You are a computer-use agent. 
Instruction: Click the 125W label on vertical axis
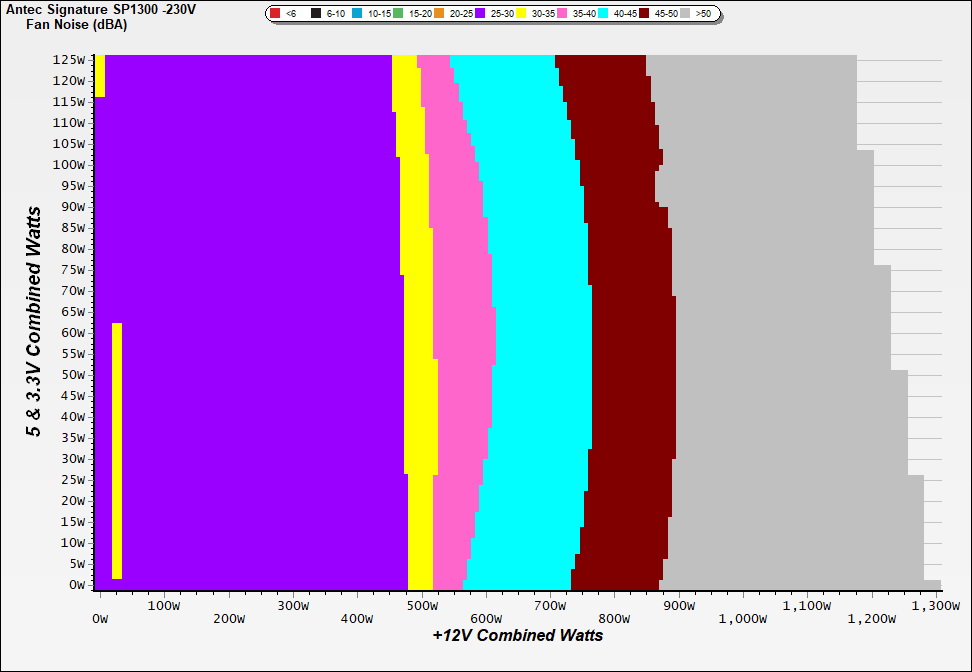click(x=69, y=59)
